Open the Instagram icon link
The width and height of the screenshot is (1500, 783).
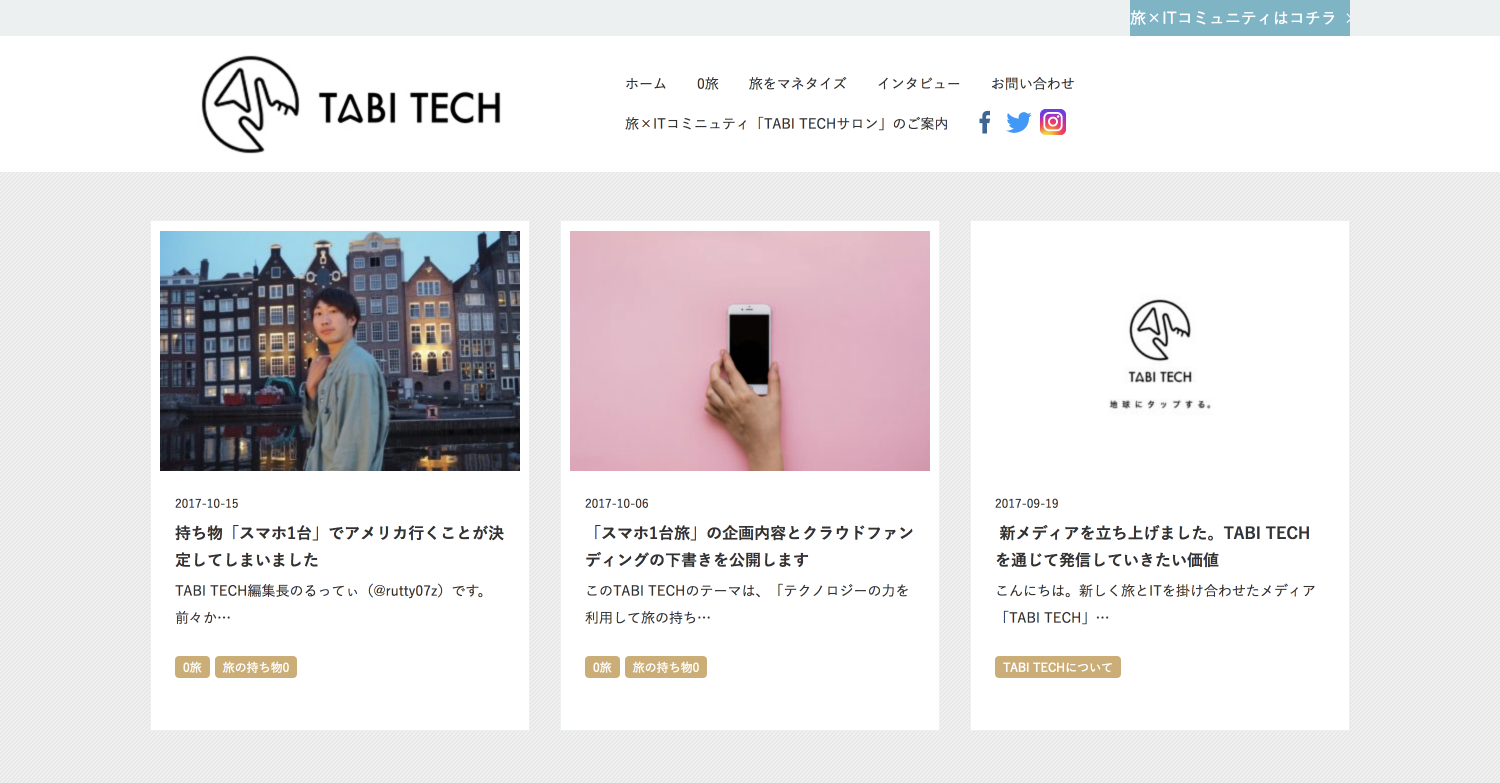coord(1053,122)
